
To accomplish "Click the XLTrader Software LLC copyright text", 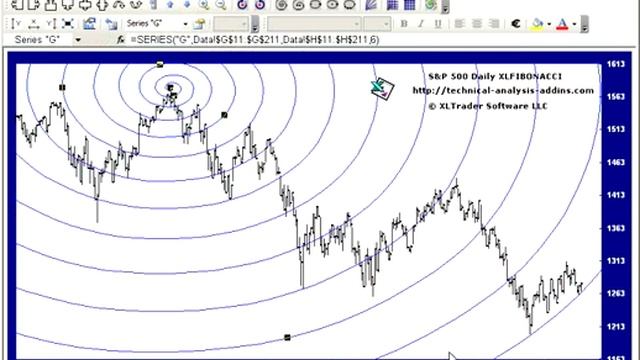I will [x=488, y=106].
